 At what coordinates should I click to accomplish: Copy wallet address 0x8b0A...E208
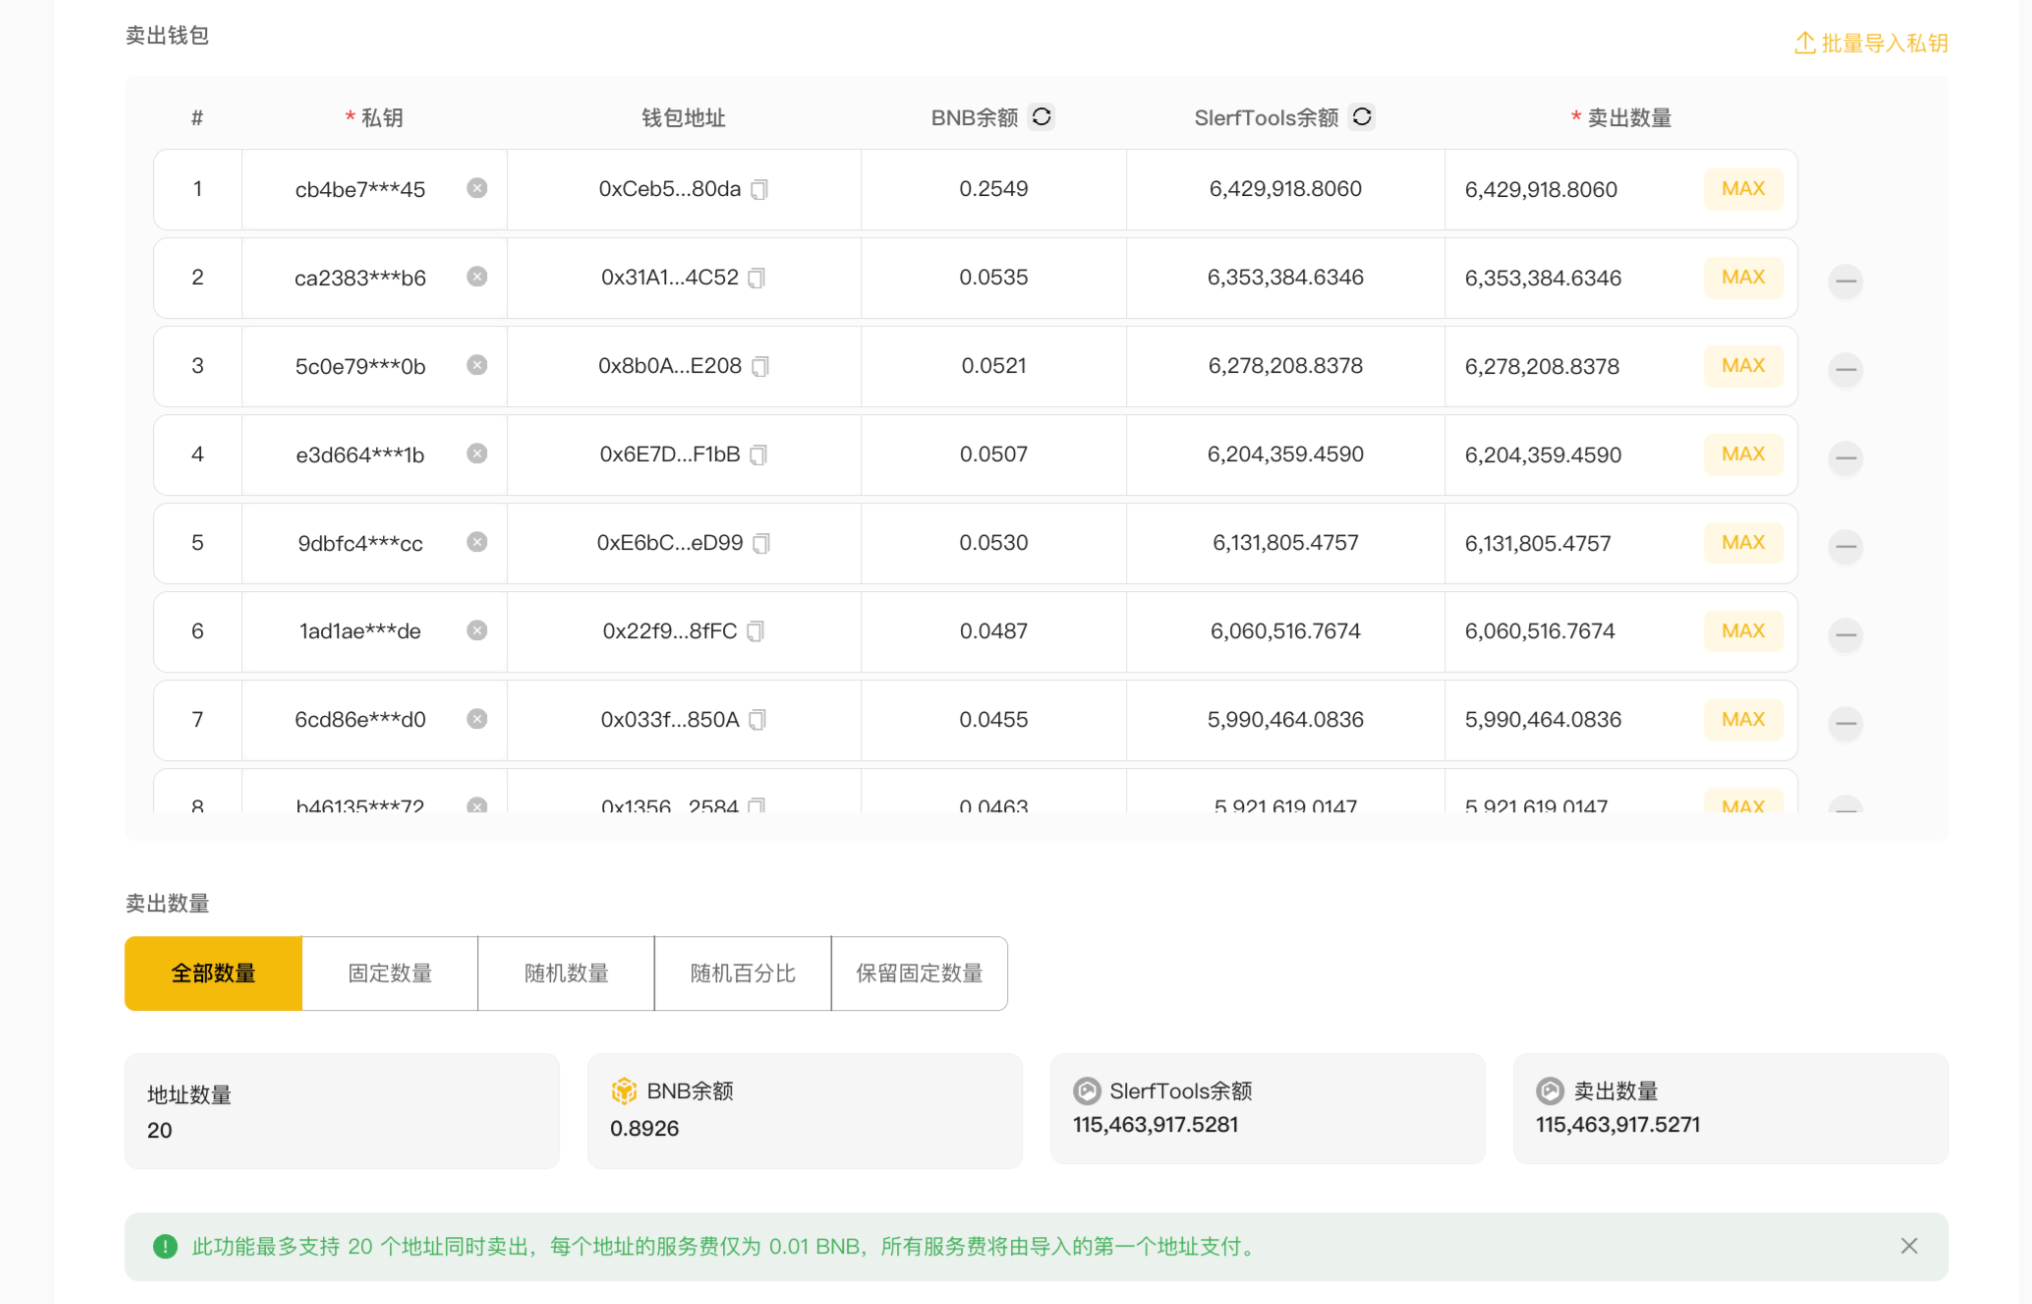coord(760,367)
